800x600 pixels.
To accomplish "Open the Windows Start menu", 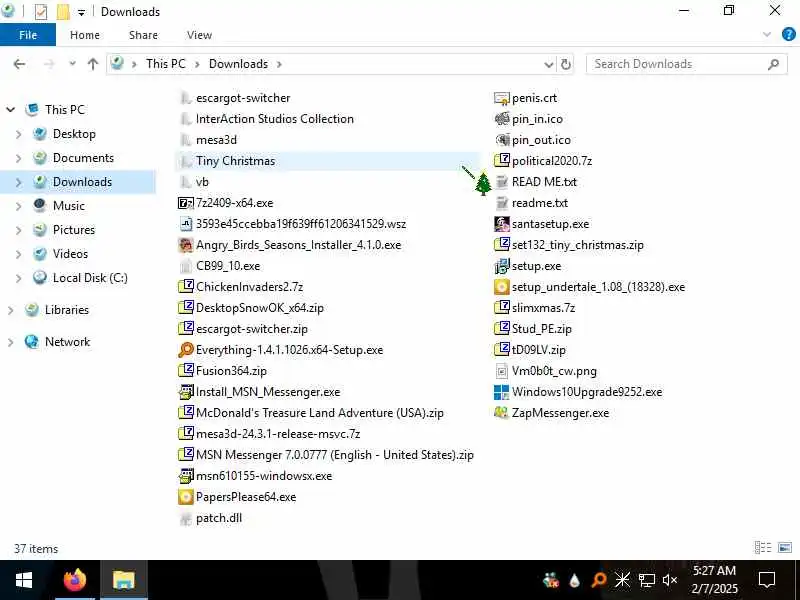I will (x=23, y=580).
